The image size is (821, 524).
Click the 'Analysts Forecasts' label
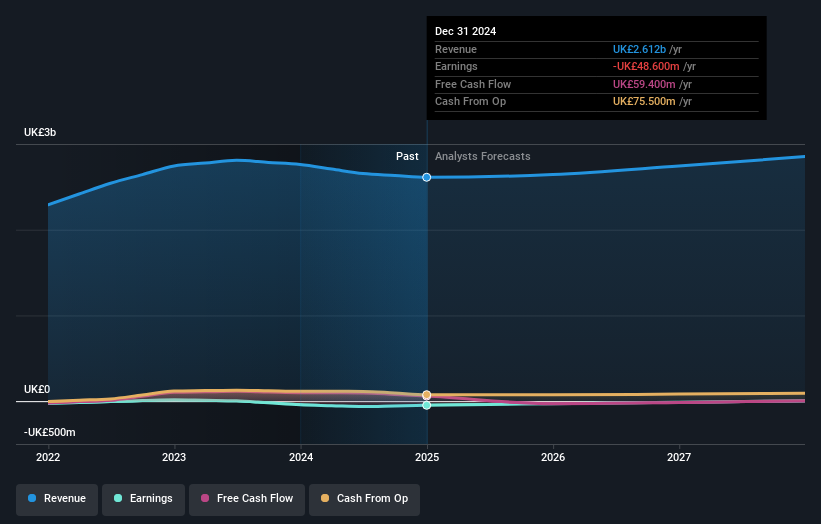point(483,157)
